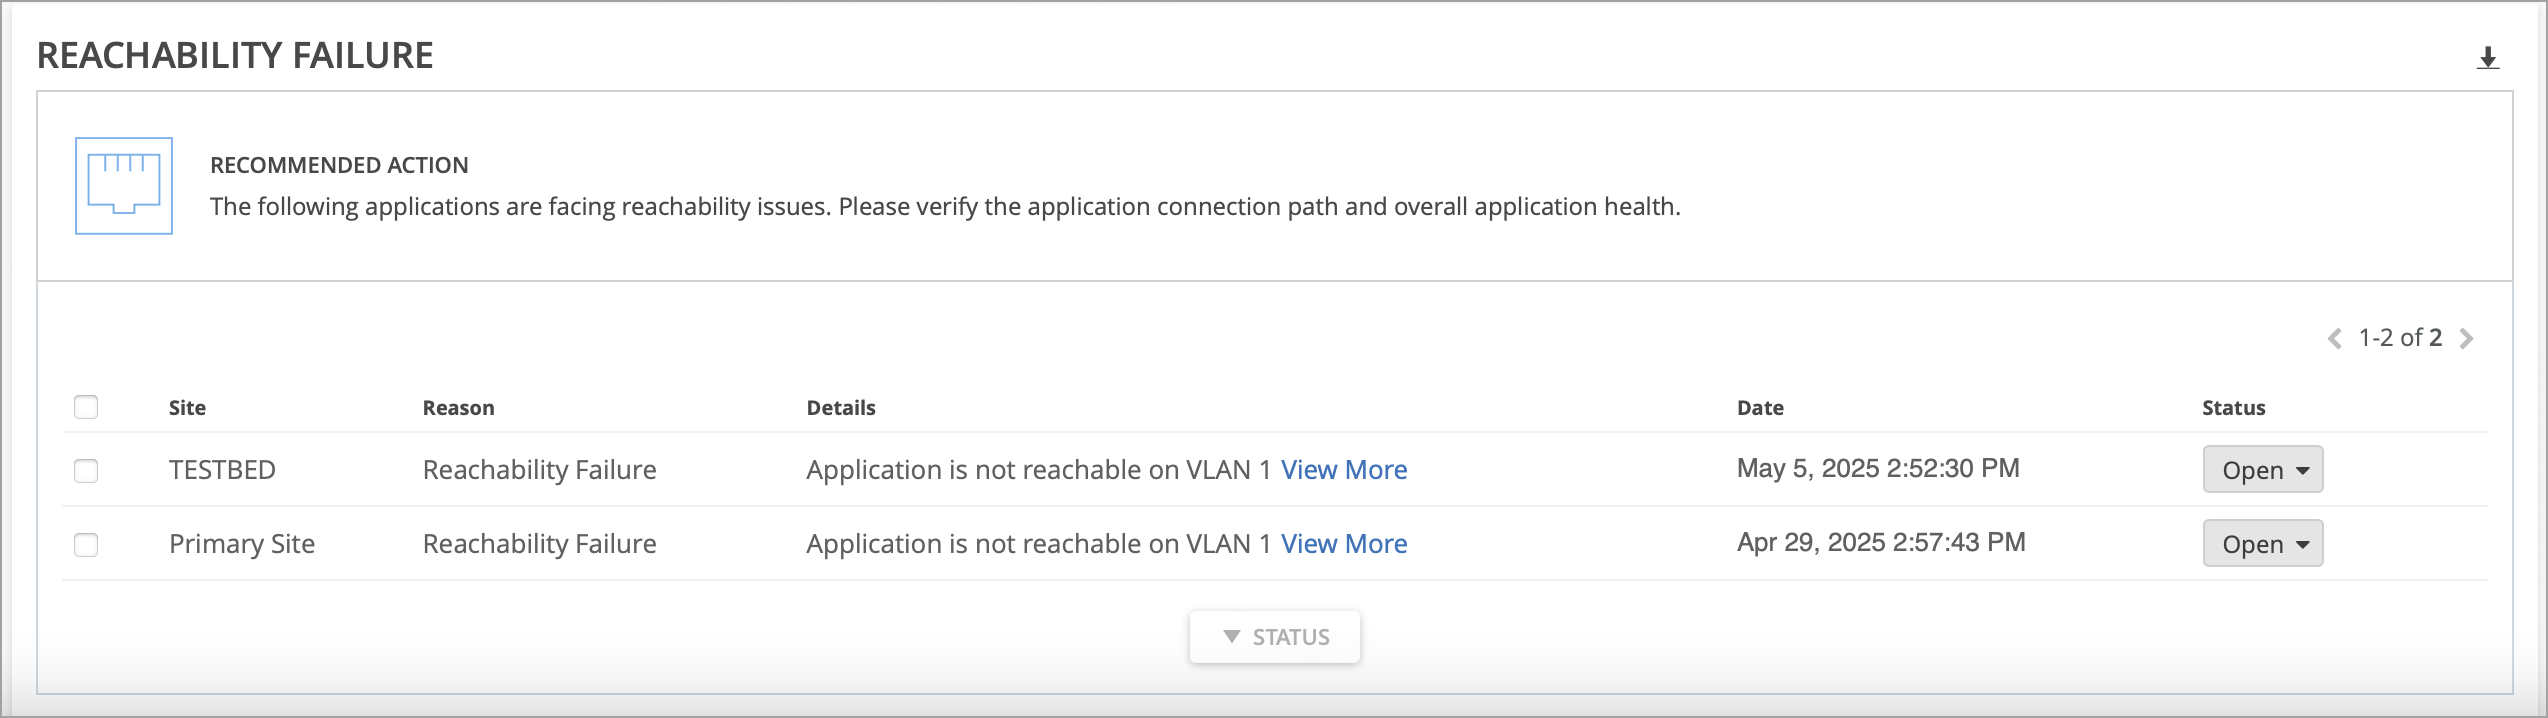Click View More for Primary Site failure

1343,544
